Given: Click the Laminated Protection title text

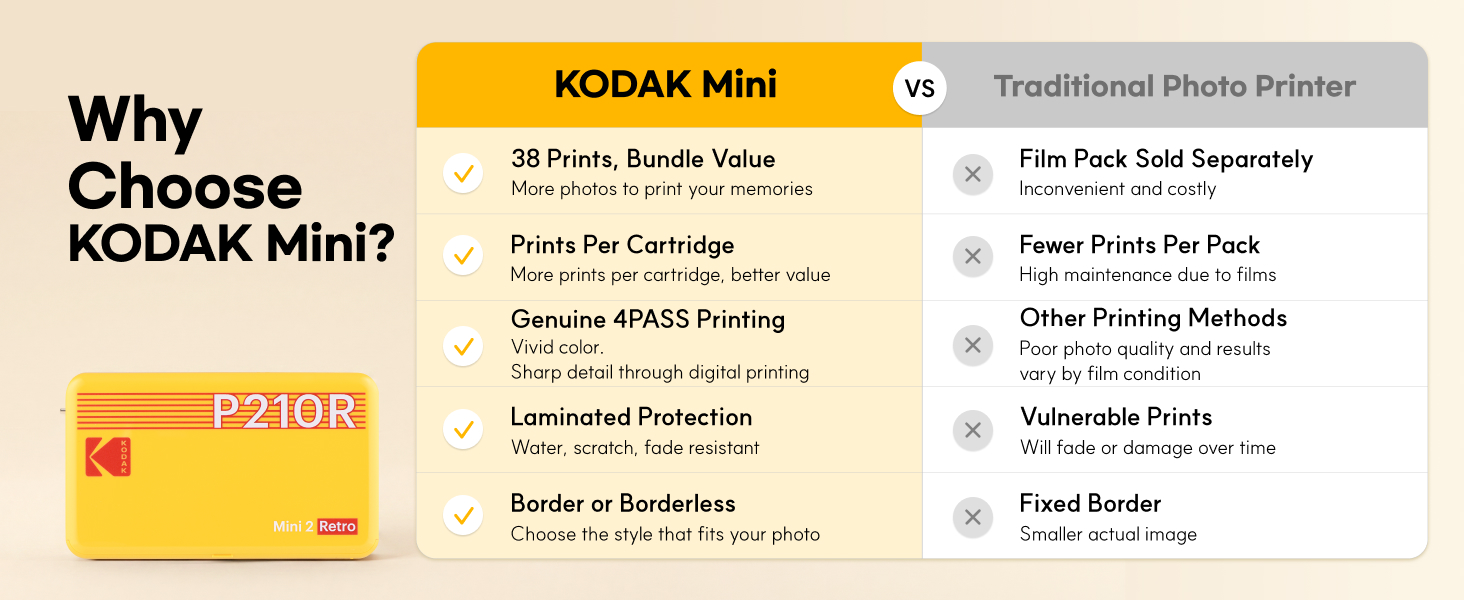Looking at the screenshot, I should click(631, 417).
